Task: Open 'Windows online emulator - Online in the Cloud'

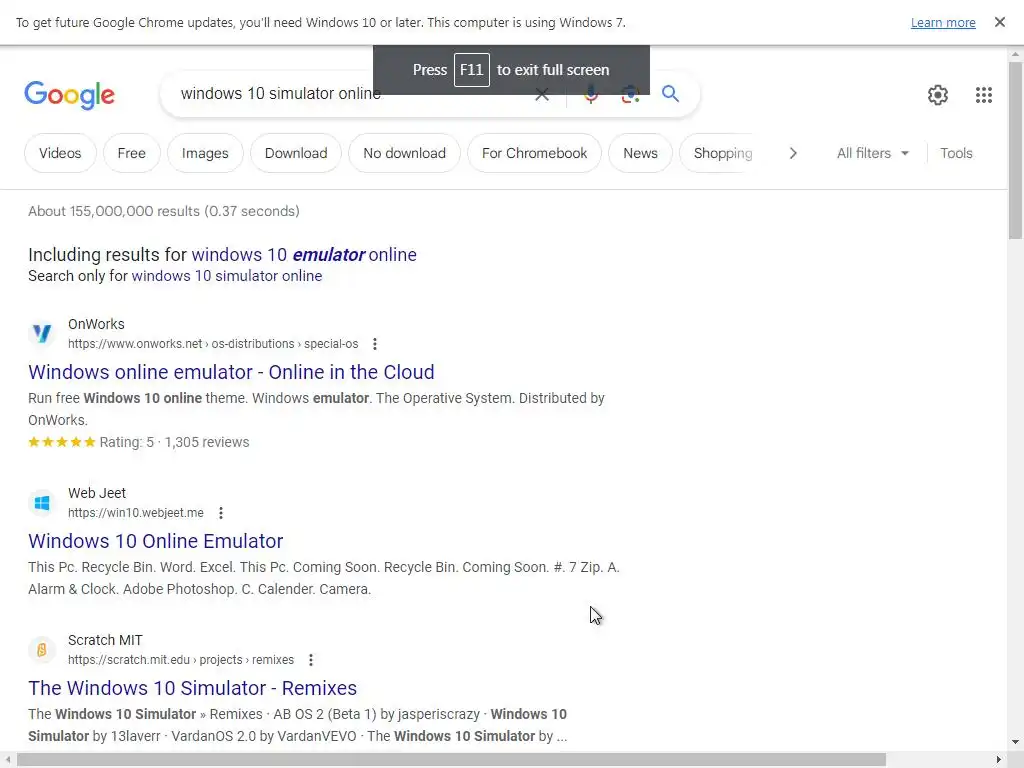Action: tap(231, 372)
